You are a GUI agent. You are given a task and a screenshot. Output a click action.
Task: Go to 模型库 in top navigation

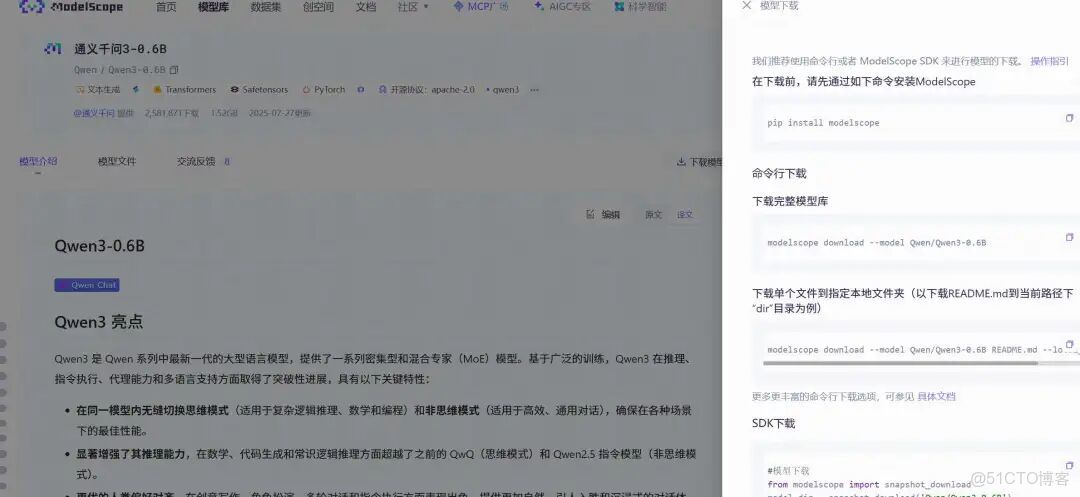click(214, 8)
